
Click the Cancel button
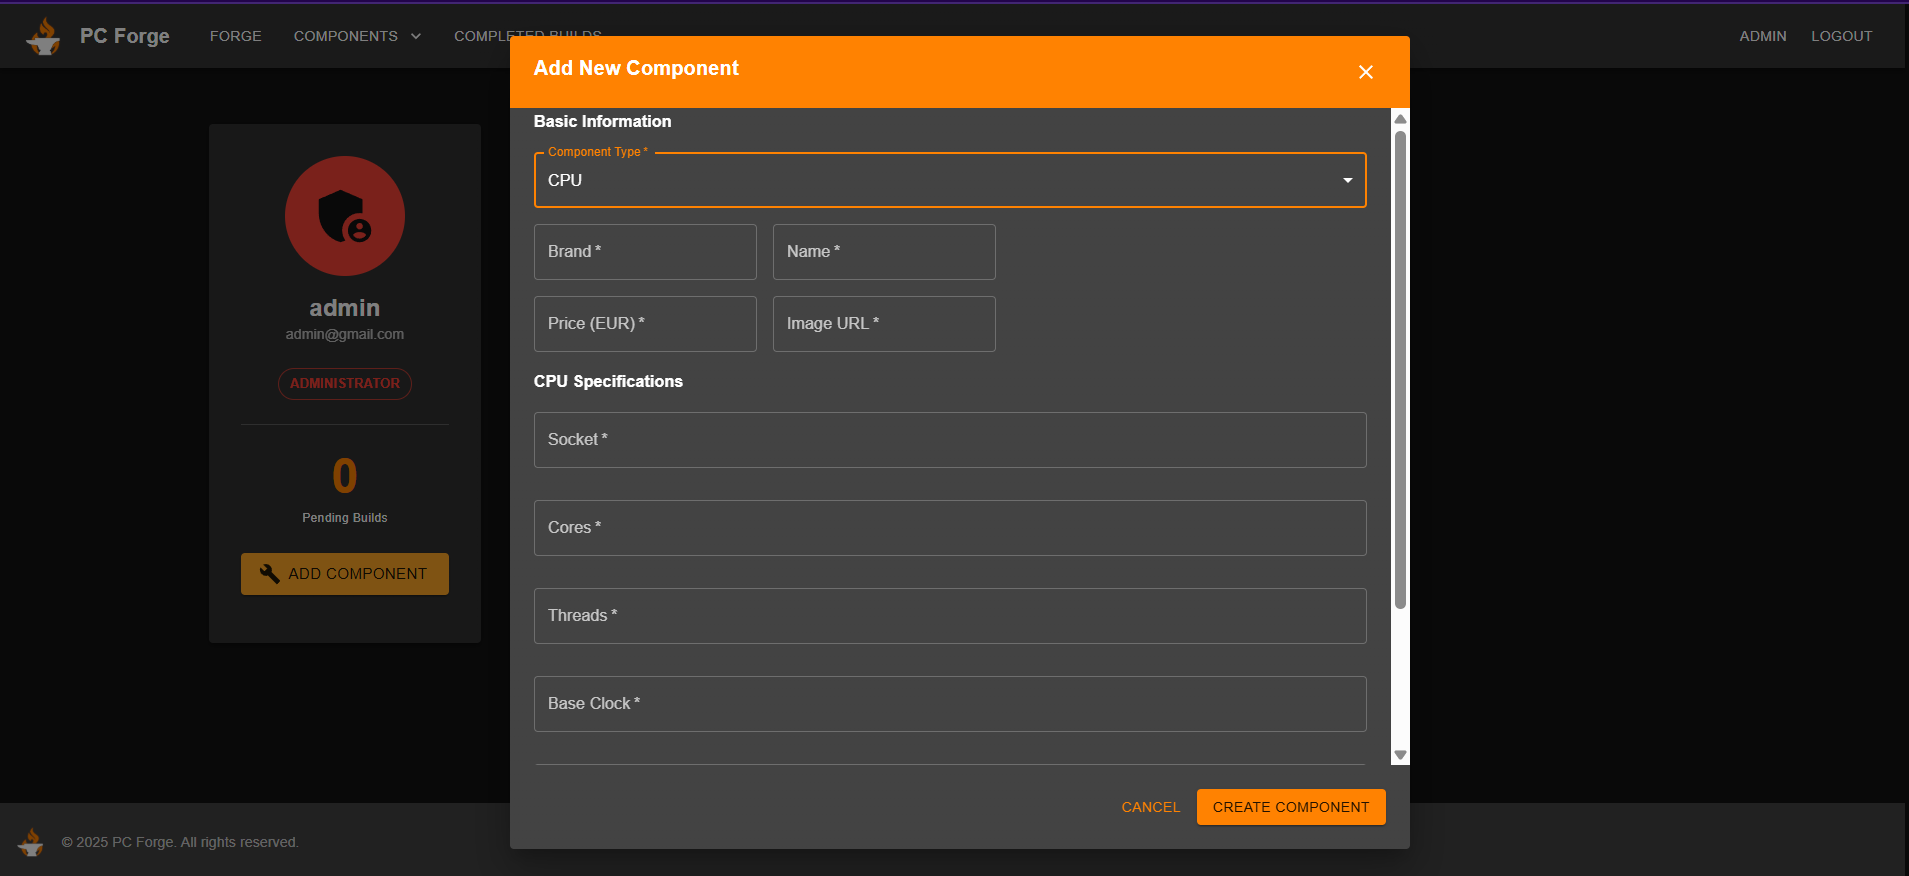point(1150,807)
